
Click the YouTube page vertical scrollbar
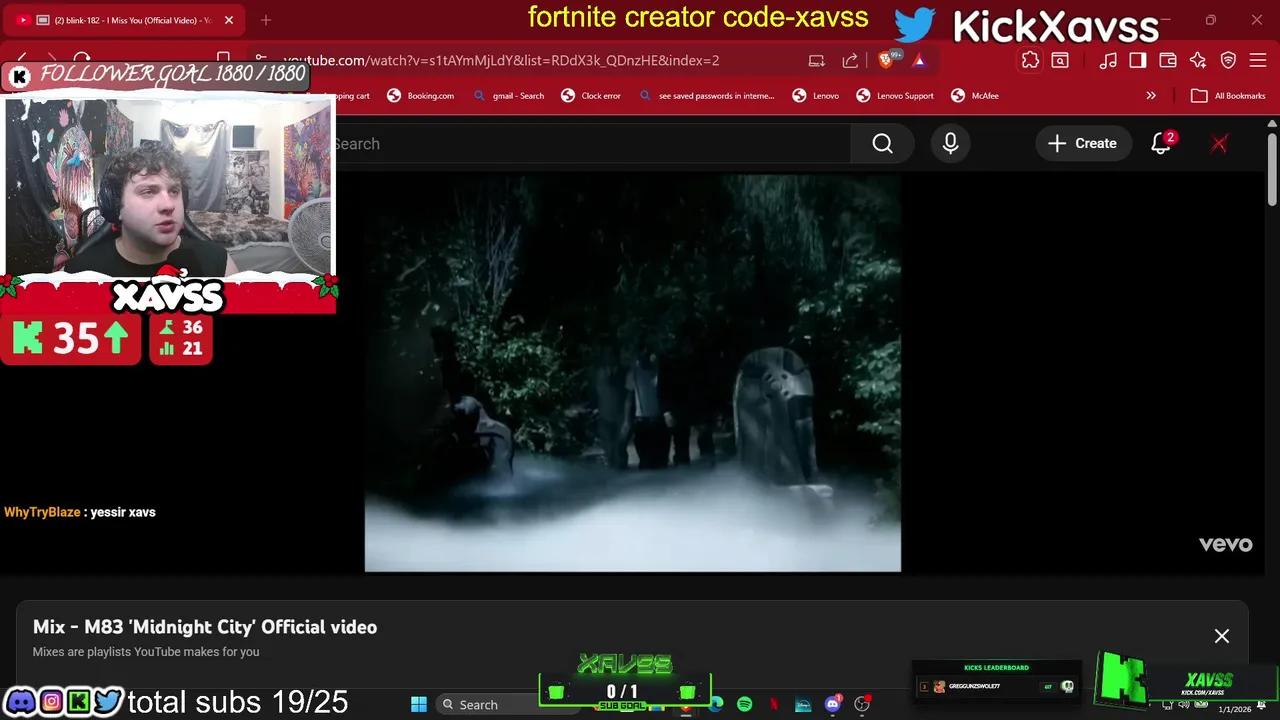click(x=1272, y=170)
